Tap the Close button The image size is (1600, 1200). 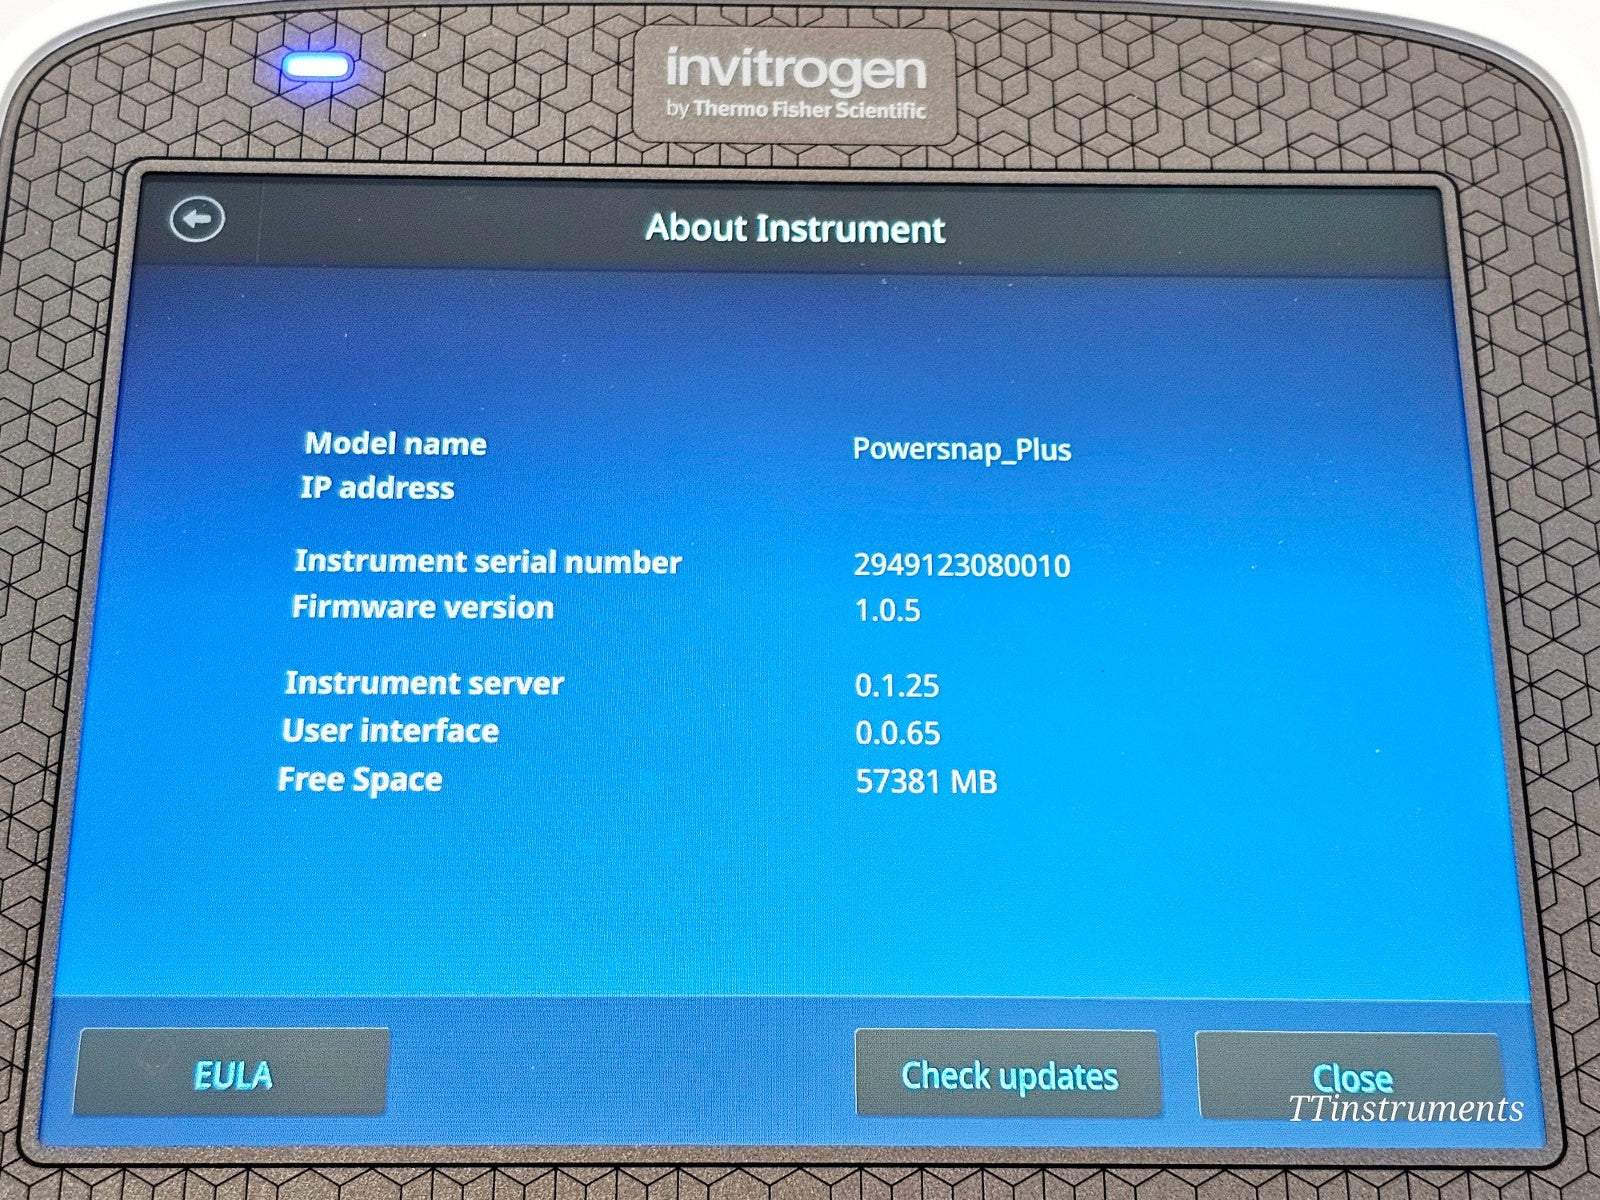(x=1351, y=1077)
